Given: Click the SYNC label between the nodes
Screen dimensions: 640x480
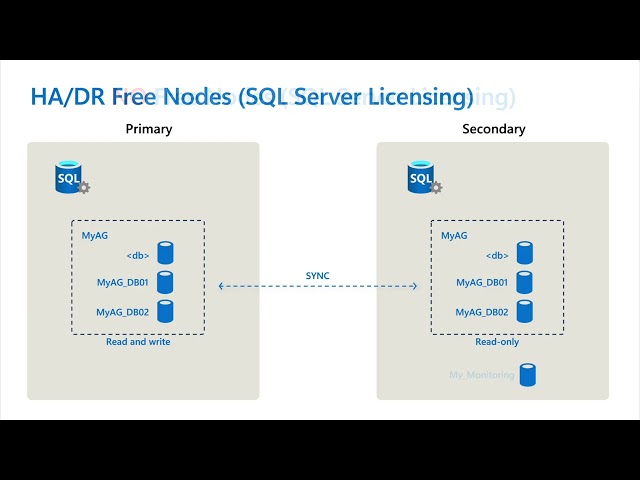Looking at the screenshot, I should pos(318,276).
